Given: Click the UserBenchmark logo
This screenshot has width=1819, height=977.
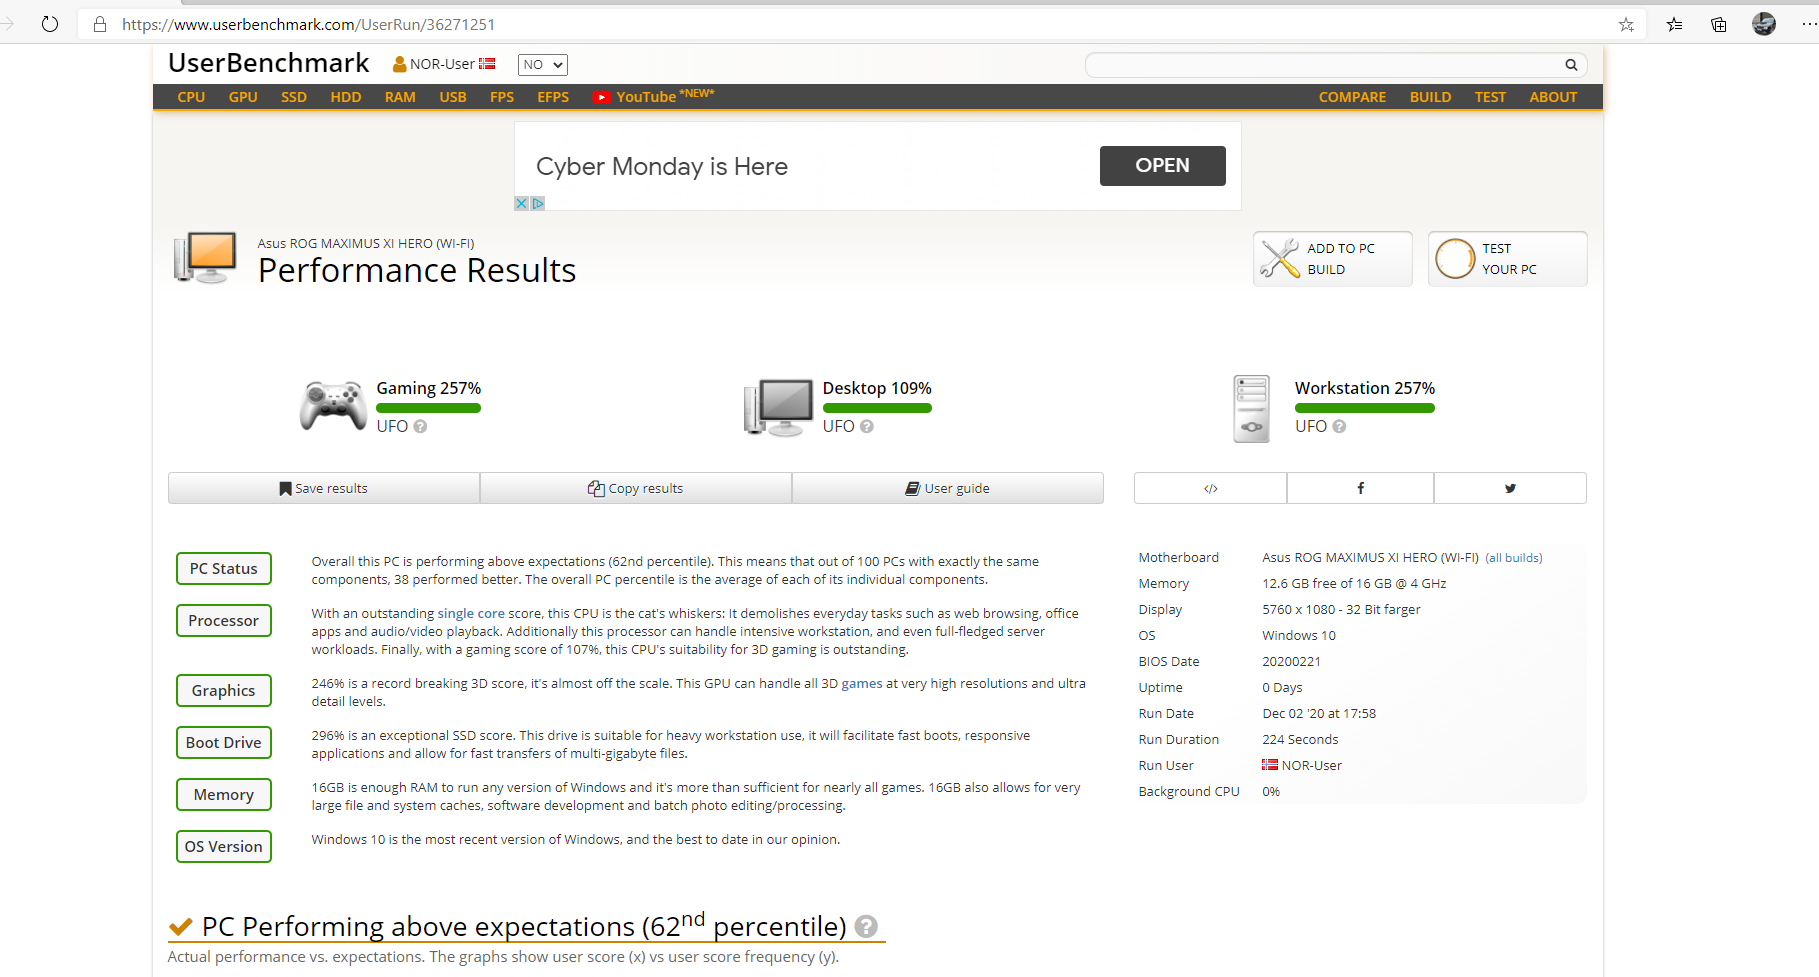Looking at the screenshot, I should tap(268, 63).
